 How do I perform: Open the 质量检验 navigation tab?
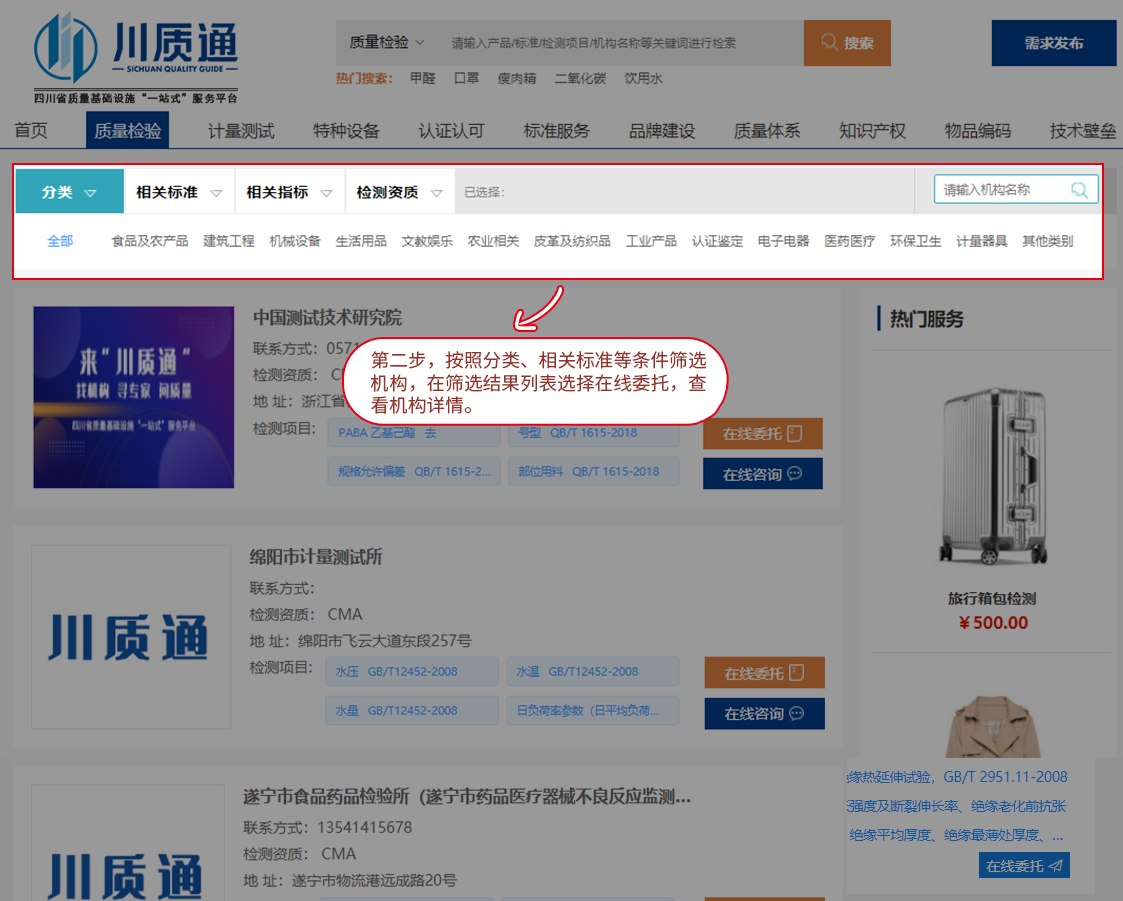point(127,130)
